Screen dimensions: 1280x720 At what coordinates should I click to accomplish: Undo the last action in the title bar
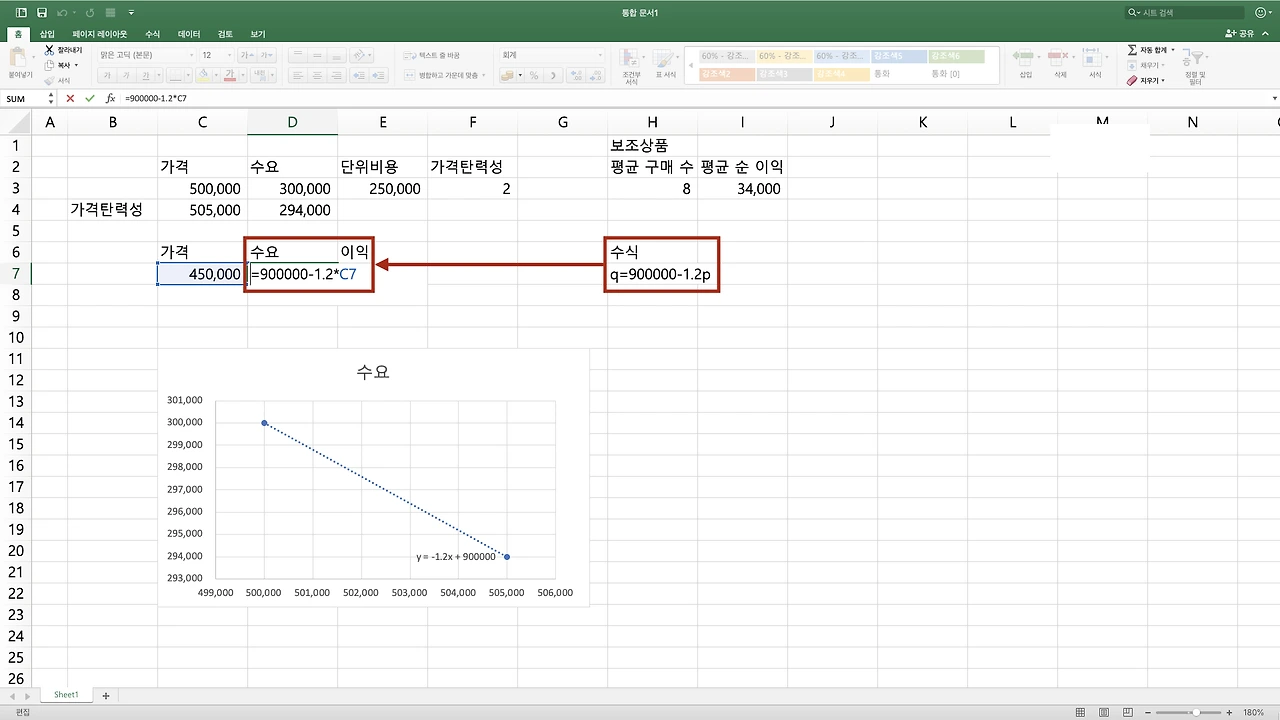point(63,13)
